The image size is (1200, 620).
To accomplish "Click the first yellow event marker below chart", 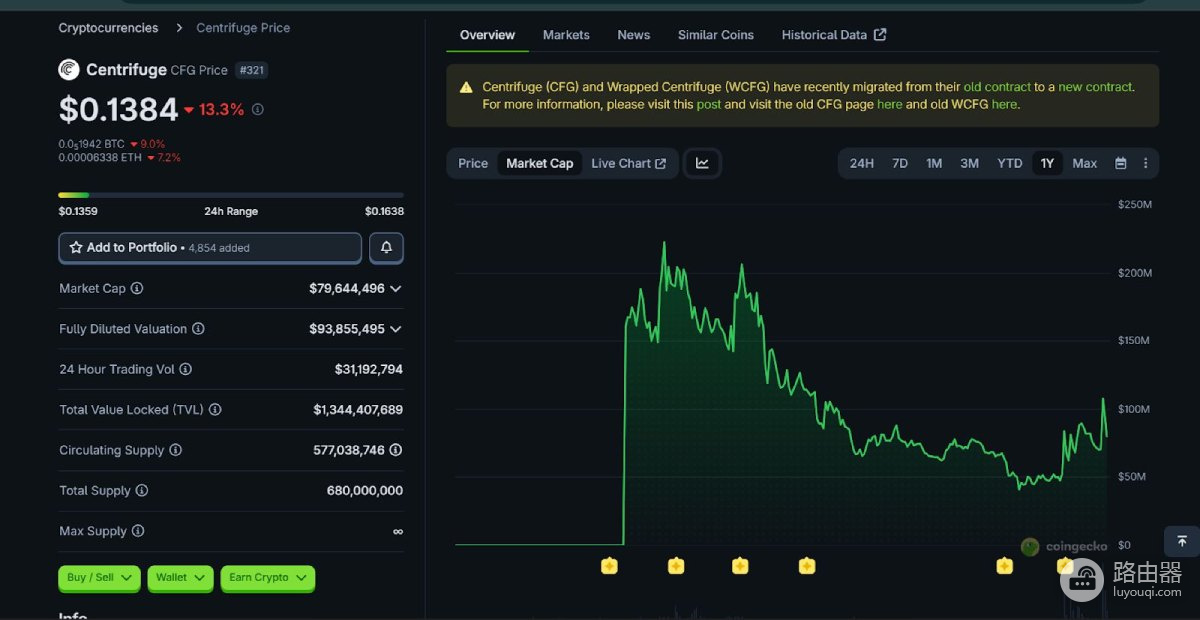I will point(609,566).
